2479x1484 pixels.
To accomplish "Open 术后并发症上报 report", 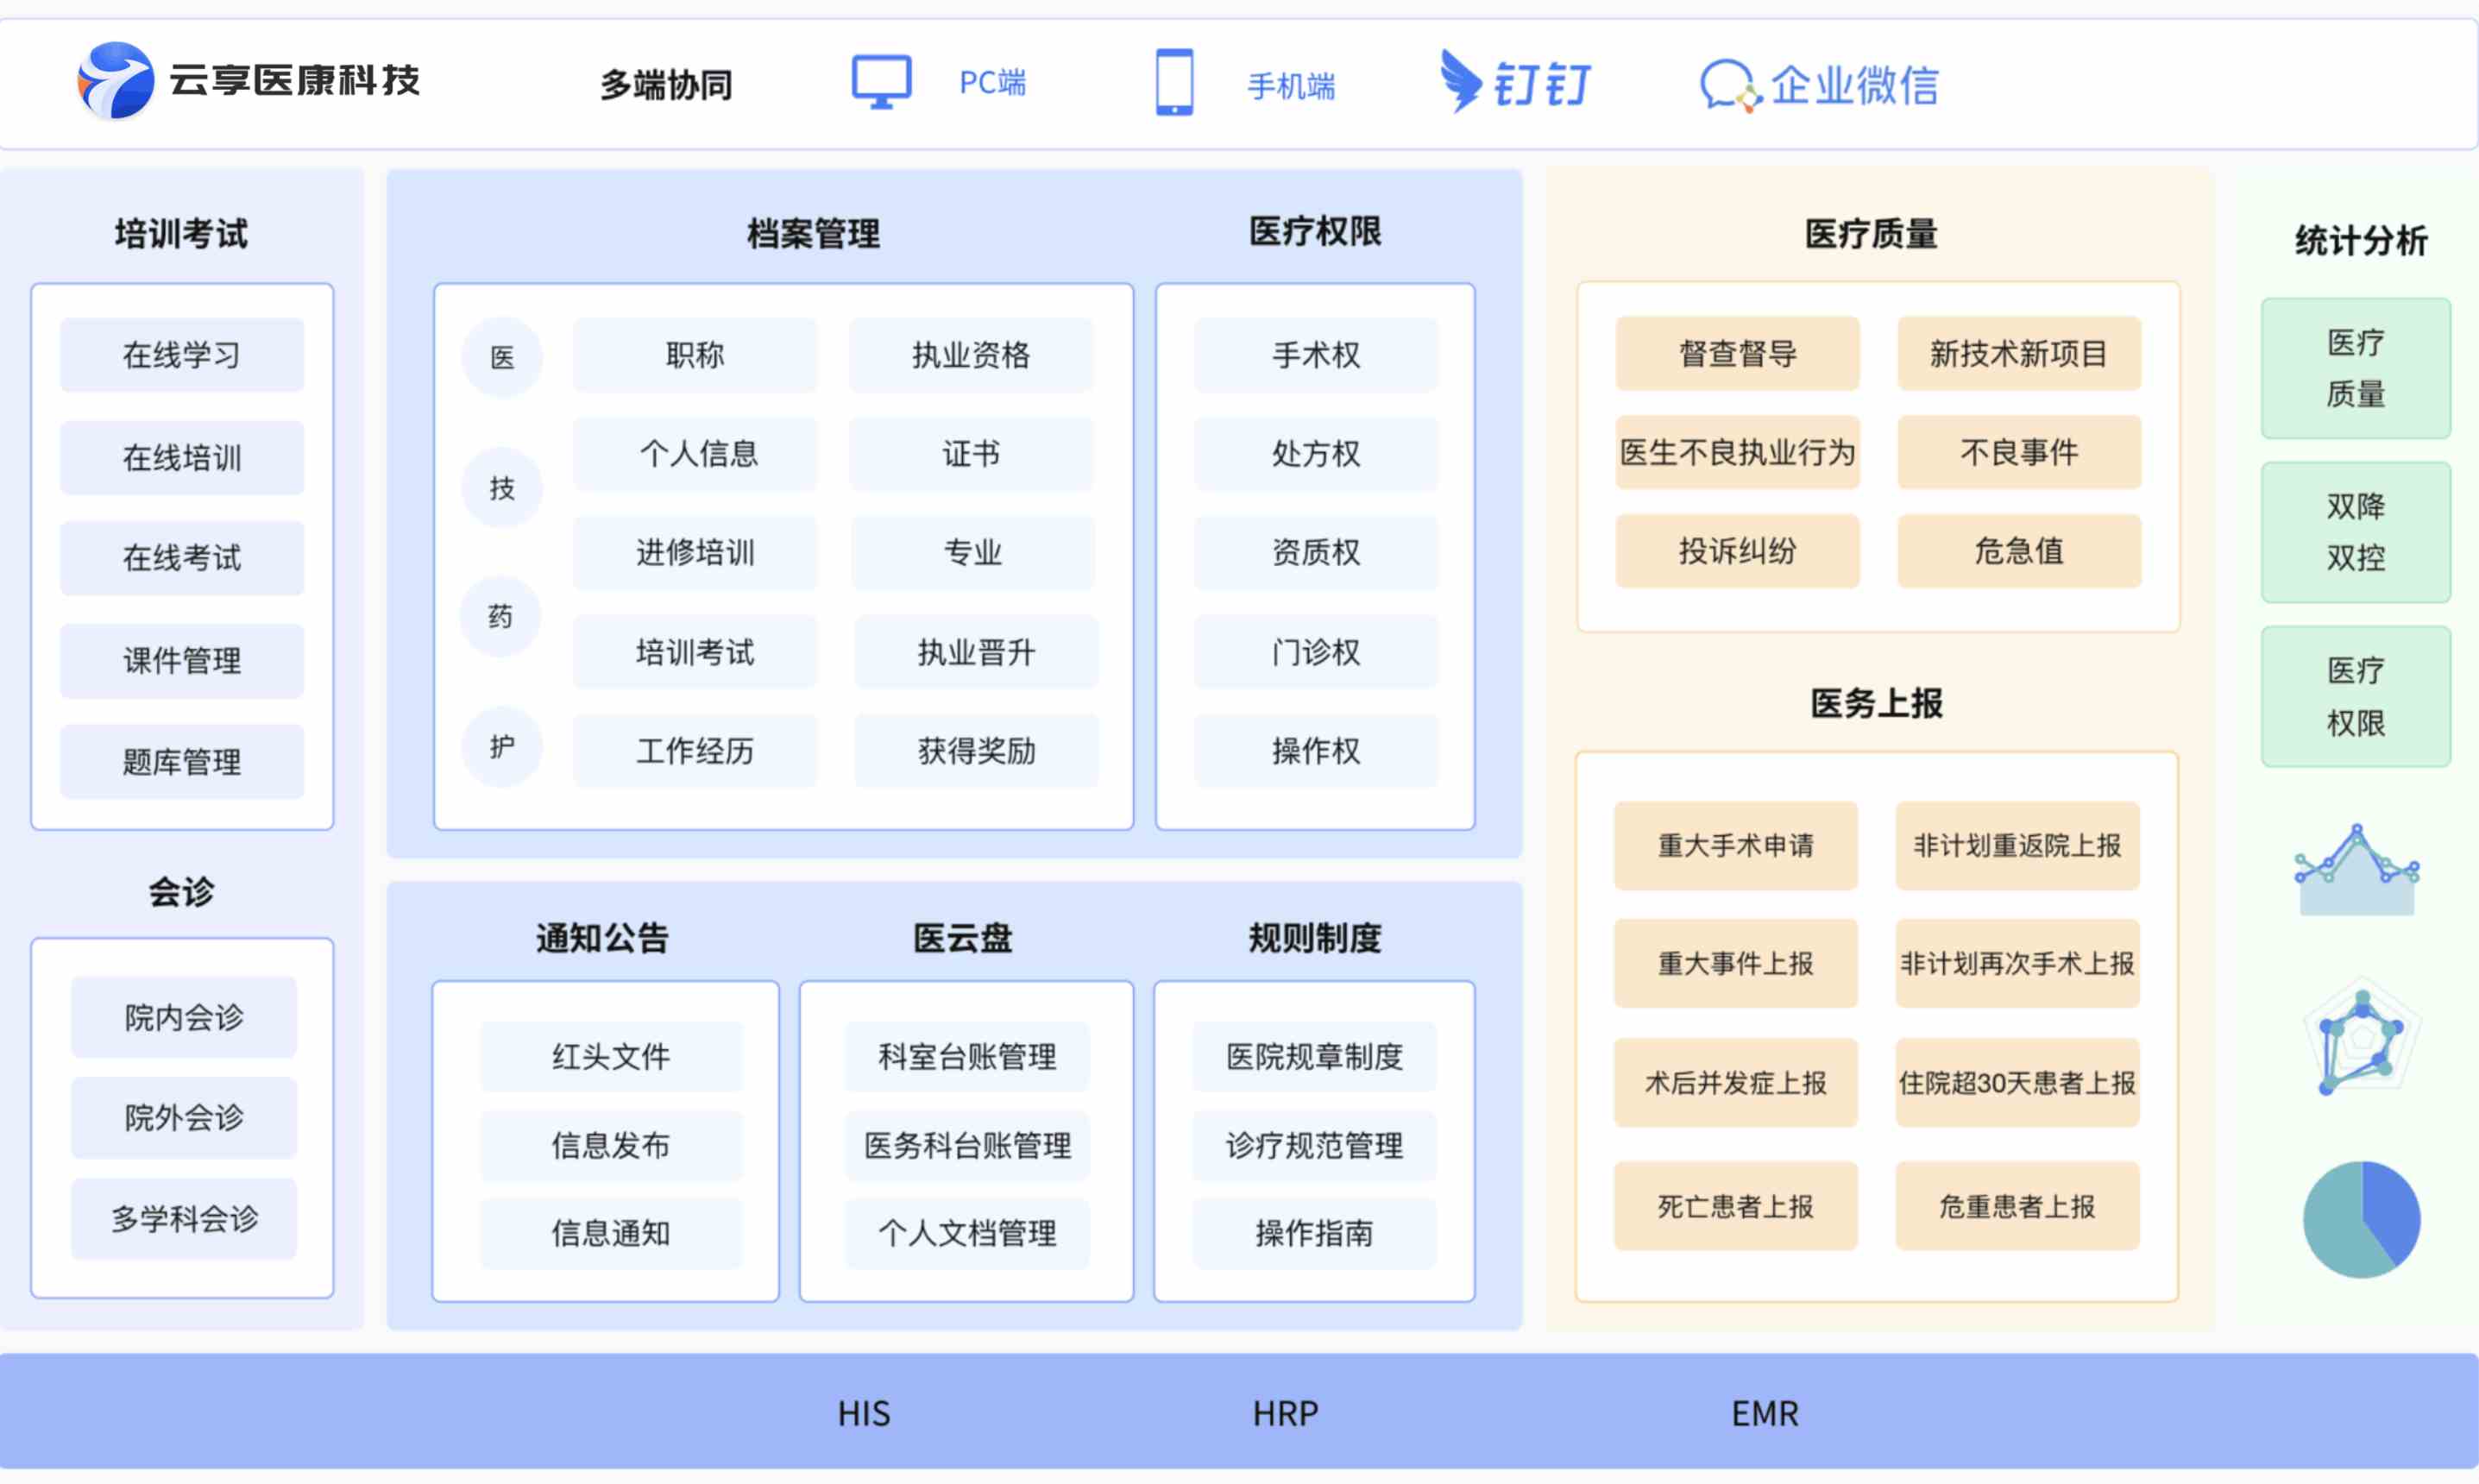I will coord(1735,1083).
